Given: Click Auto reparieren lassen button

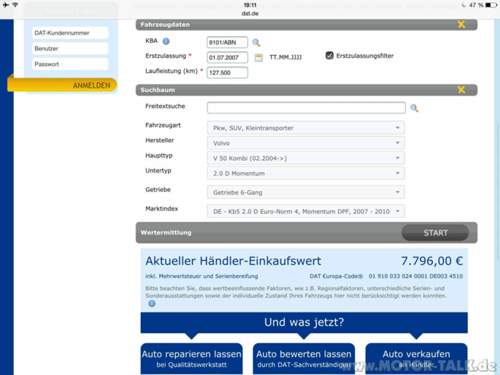Looking at the screenshot, I should 192,359.
